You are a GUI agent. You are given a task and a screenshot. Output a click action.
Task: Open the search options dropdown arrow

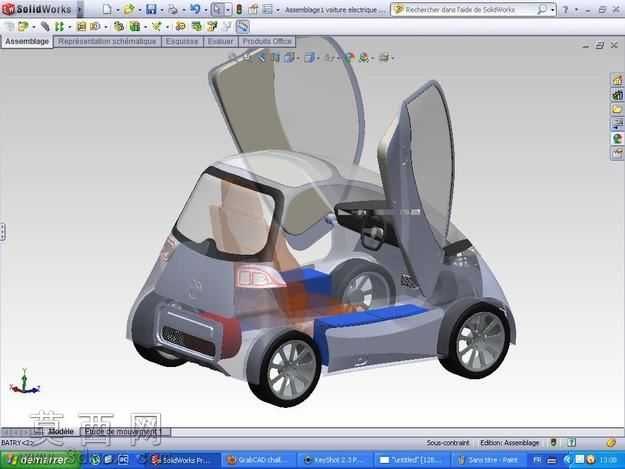(x=552, y=10)
